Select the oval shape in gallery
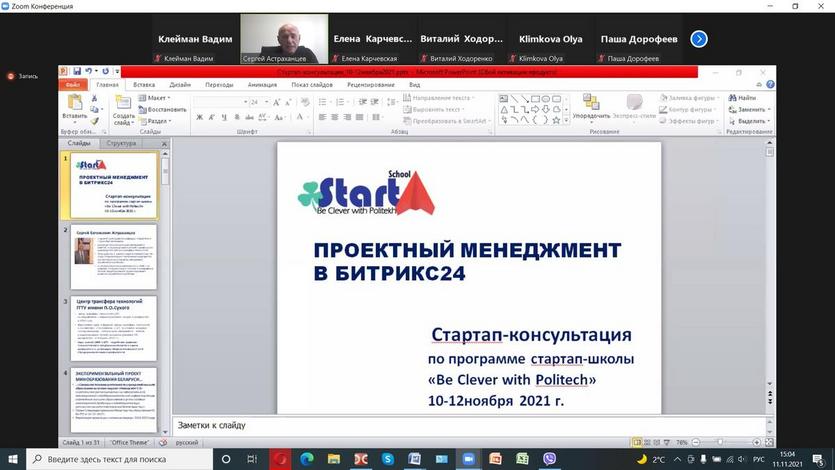 [546, 99]
